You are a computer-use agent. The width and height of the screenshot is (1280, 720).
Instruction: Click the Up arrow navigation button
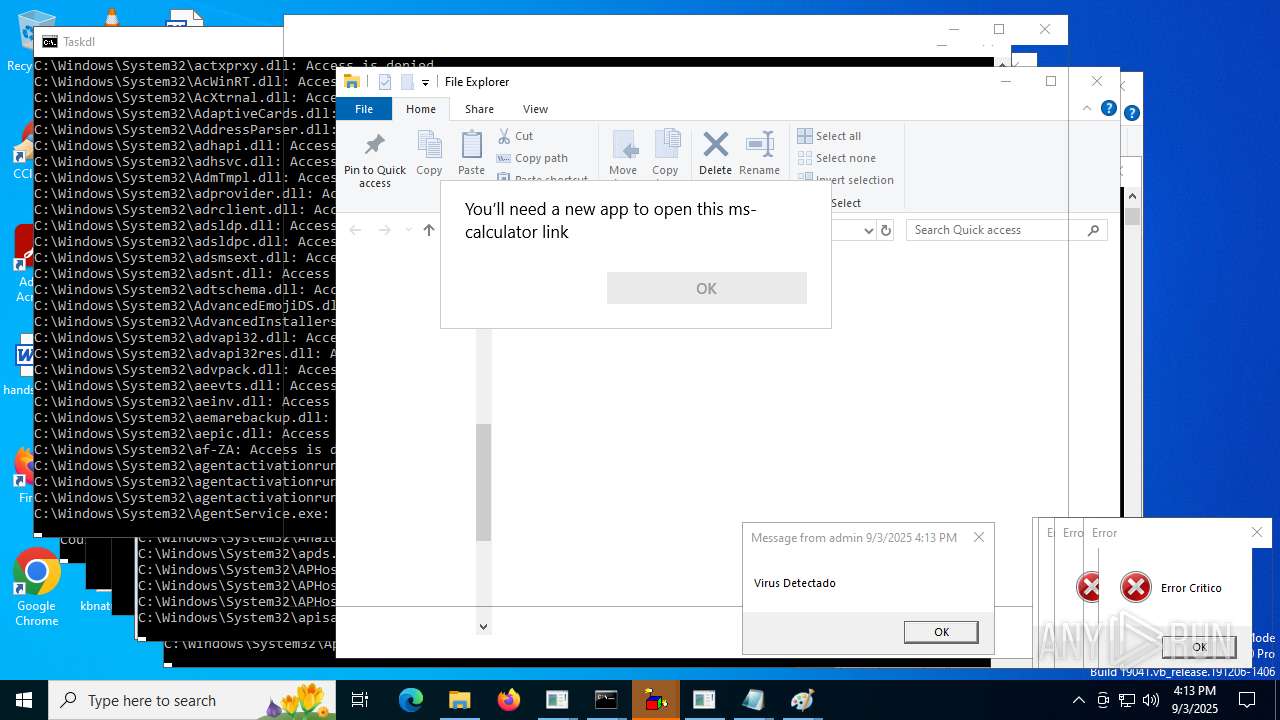point(429,230)
